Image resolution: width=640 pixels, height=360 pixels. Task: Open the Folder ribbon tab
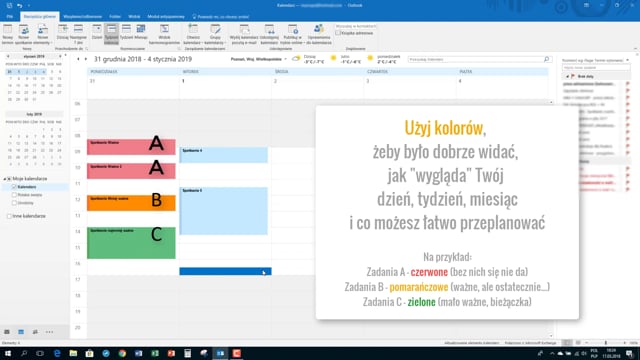pyautogui.click(x=115, y=17)
